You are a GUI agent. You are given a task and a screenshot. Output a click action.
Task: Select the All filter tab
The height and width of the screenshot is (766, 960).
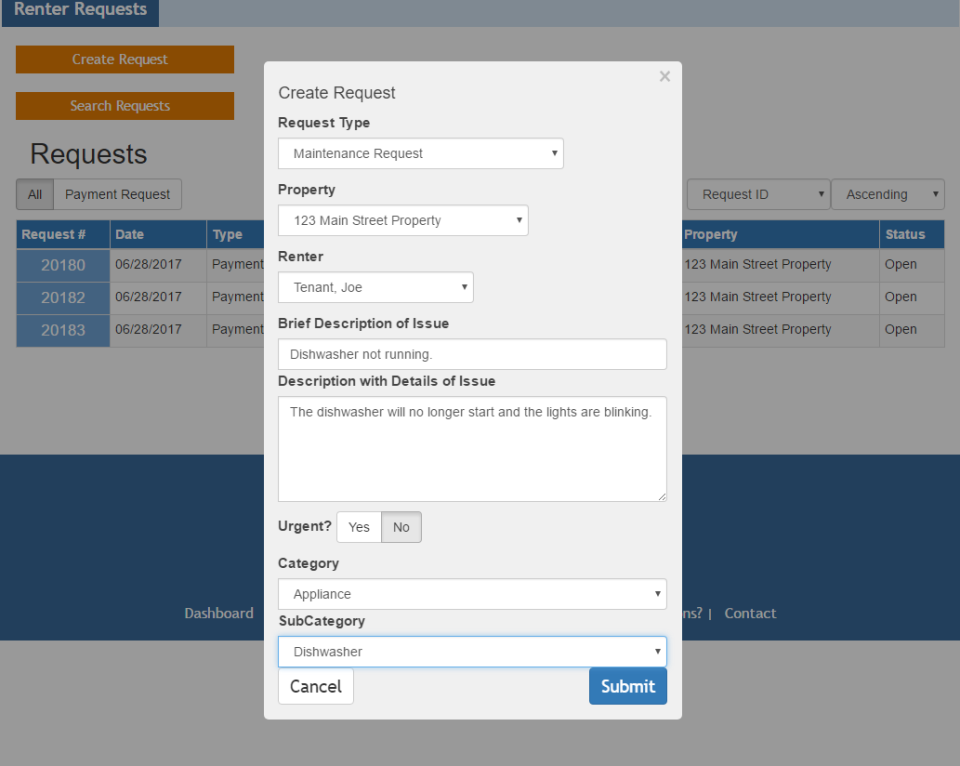pyautogui.click(x=35, y=195)
